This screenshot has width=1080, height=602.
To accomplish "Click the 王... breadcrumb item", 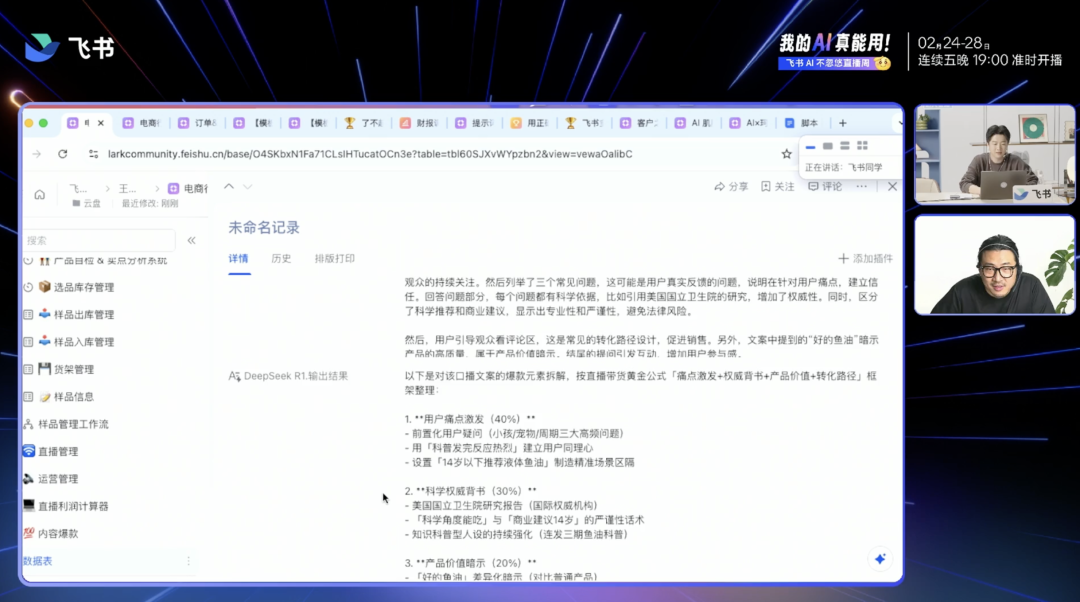I will click(127, 188).
